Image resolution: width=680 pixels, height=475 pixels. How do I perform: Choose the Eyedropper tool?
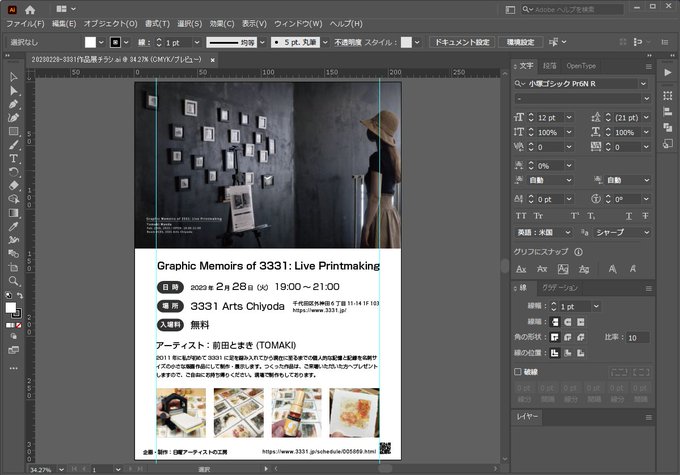click(14, 226)
